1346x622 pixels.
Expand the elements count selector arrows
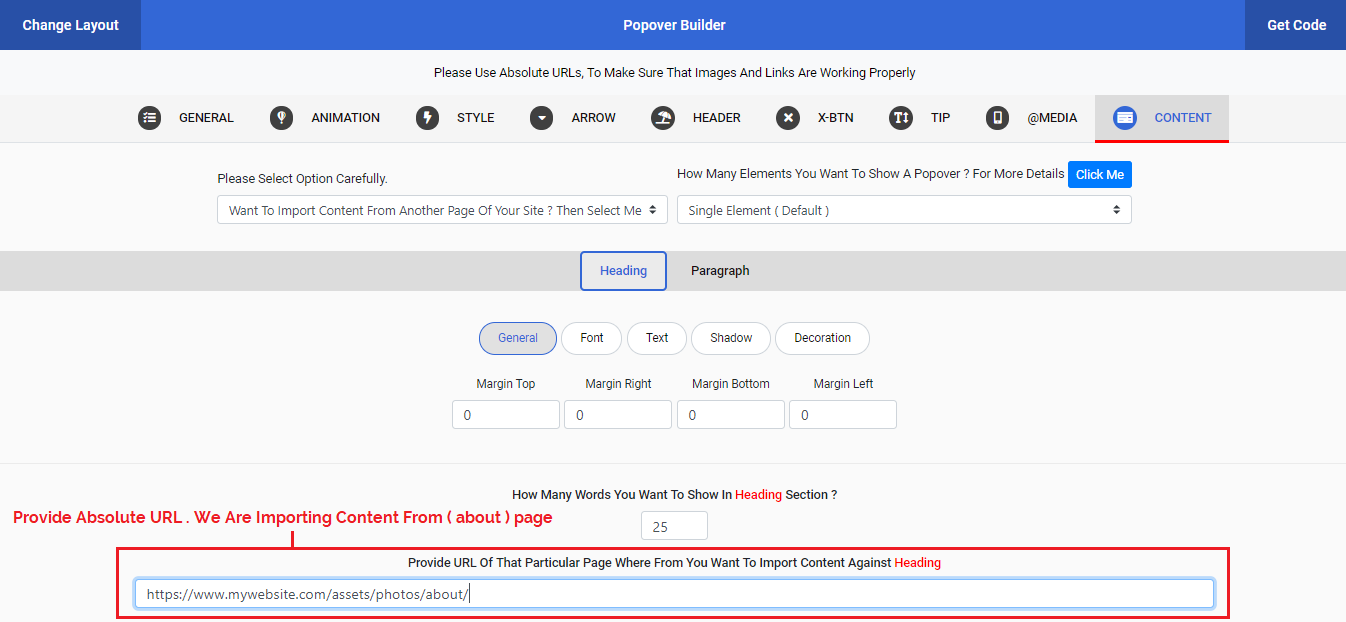1118,209
